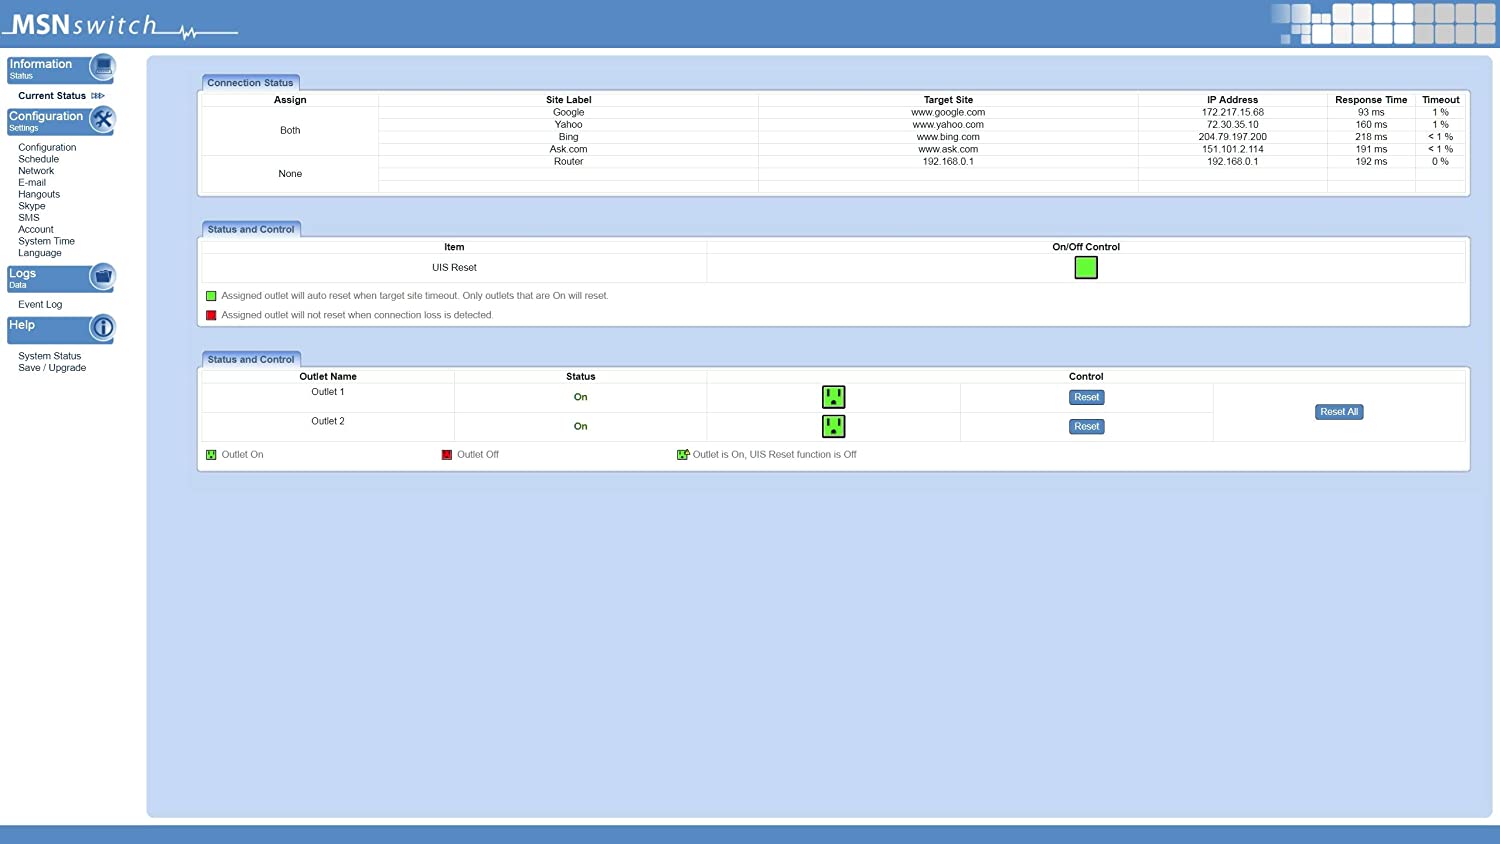Open the Event Log page
Image resolution: width=1500 pixels, height=844 pixels.
pos(40,305)
